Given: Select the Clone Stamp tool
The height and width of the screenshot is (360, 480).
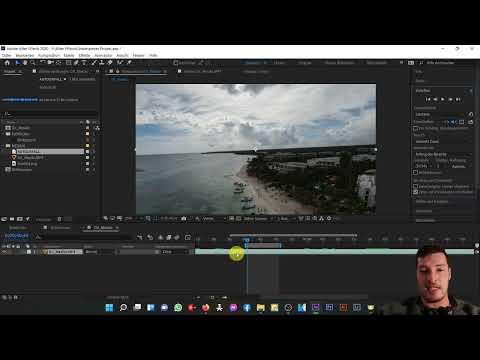Looking at the screenshot, I should coord(102,63).
